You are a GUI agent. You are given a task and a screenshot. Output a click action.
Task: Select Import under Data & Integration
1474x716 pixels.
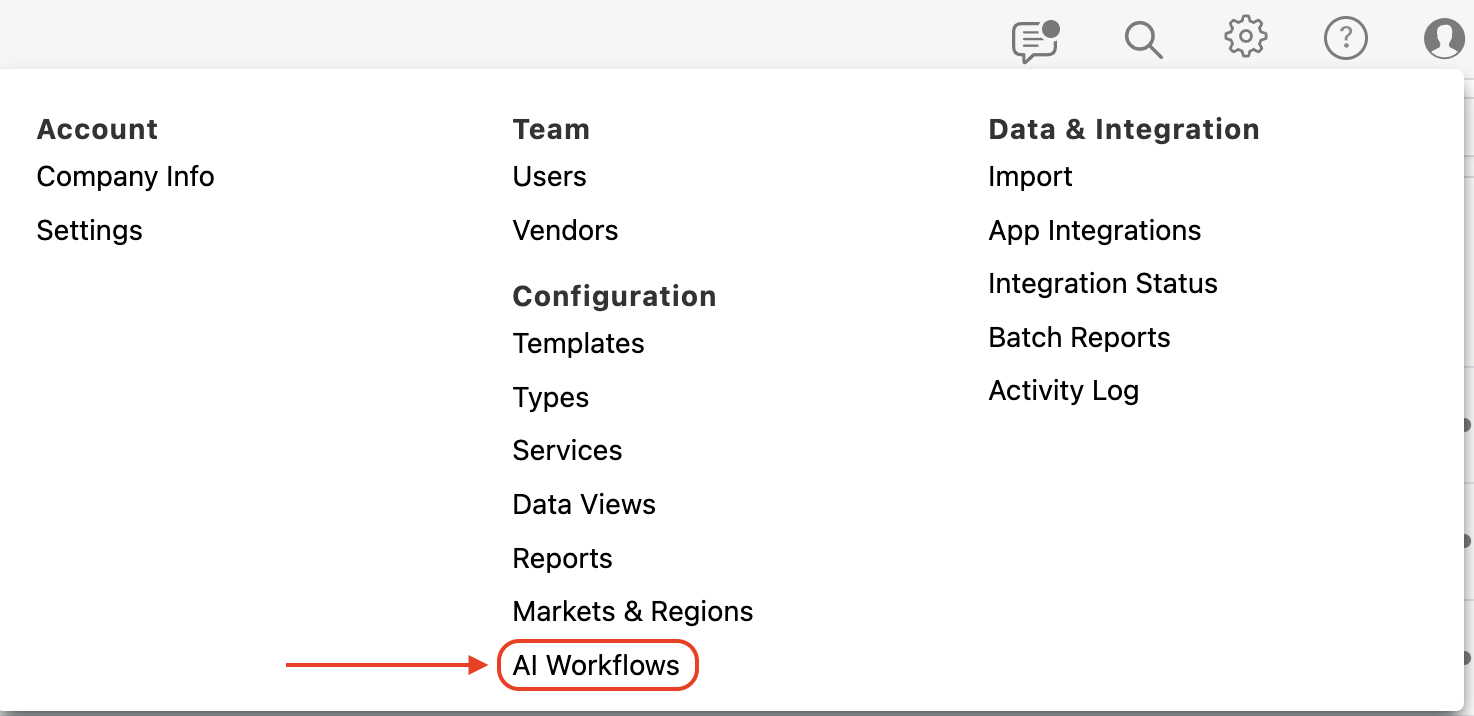[1030, 177]
